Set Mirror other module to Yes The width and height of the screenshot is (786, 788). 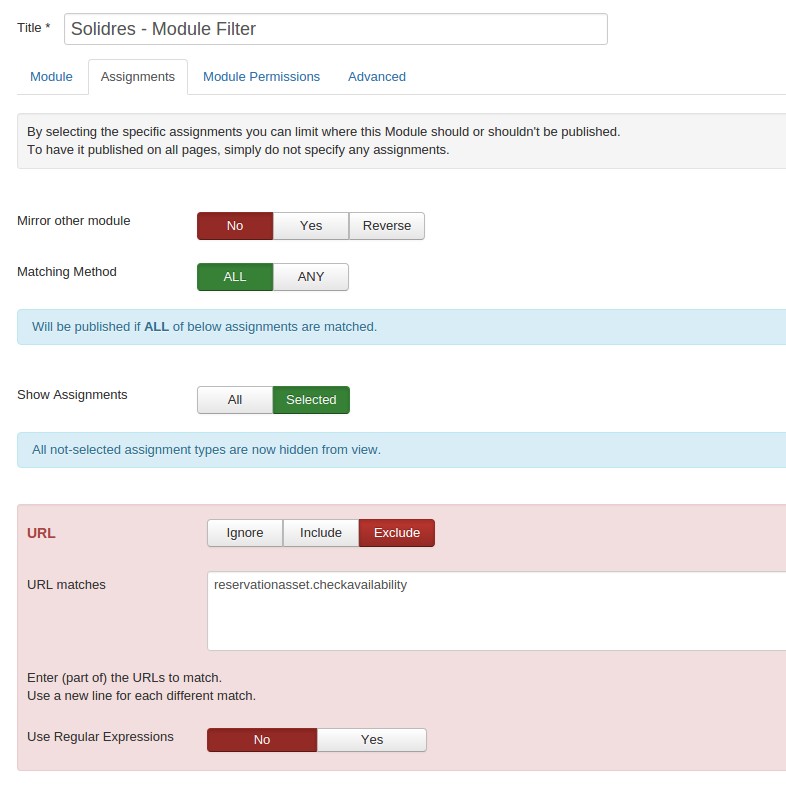(x=311, y=226)
